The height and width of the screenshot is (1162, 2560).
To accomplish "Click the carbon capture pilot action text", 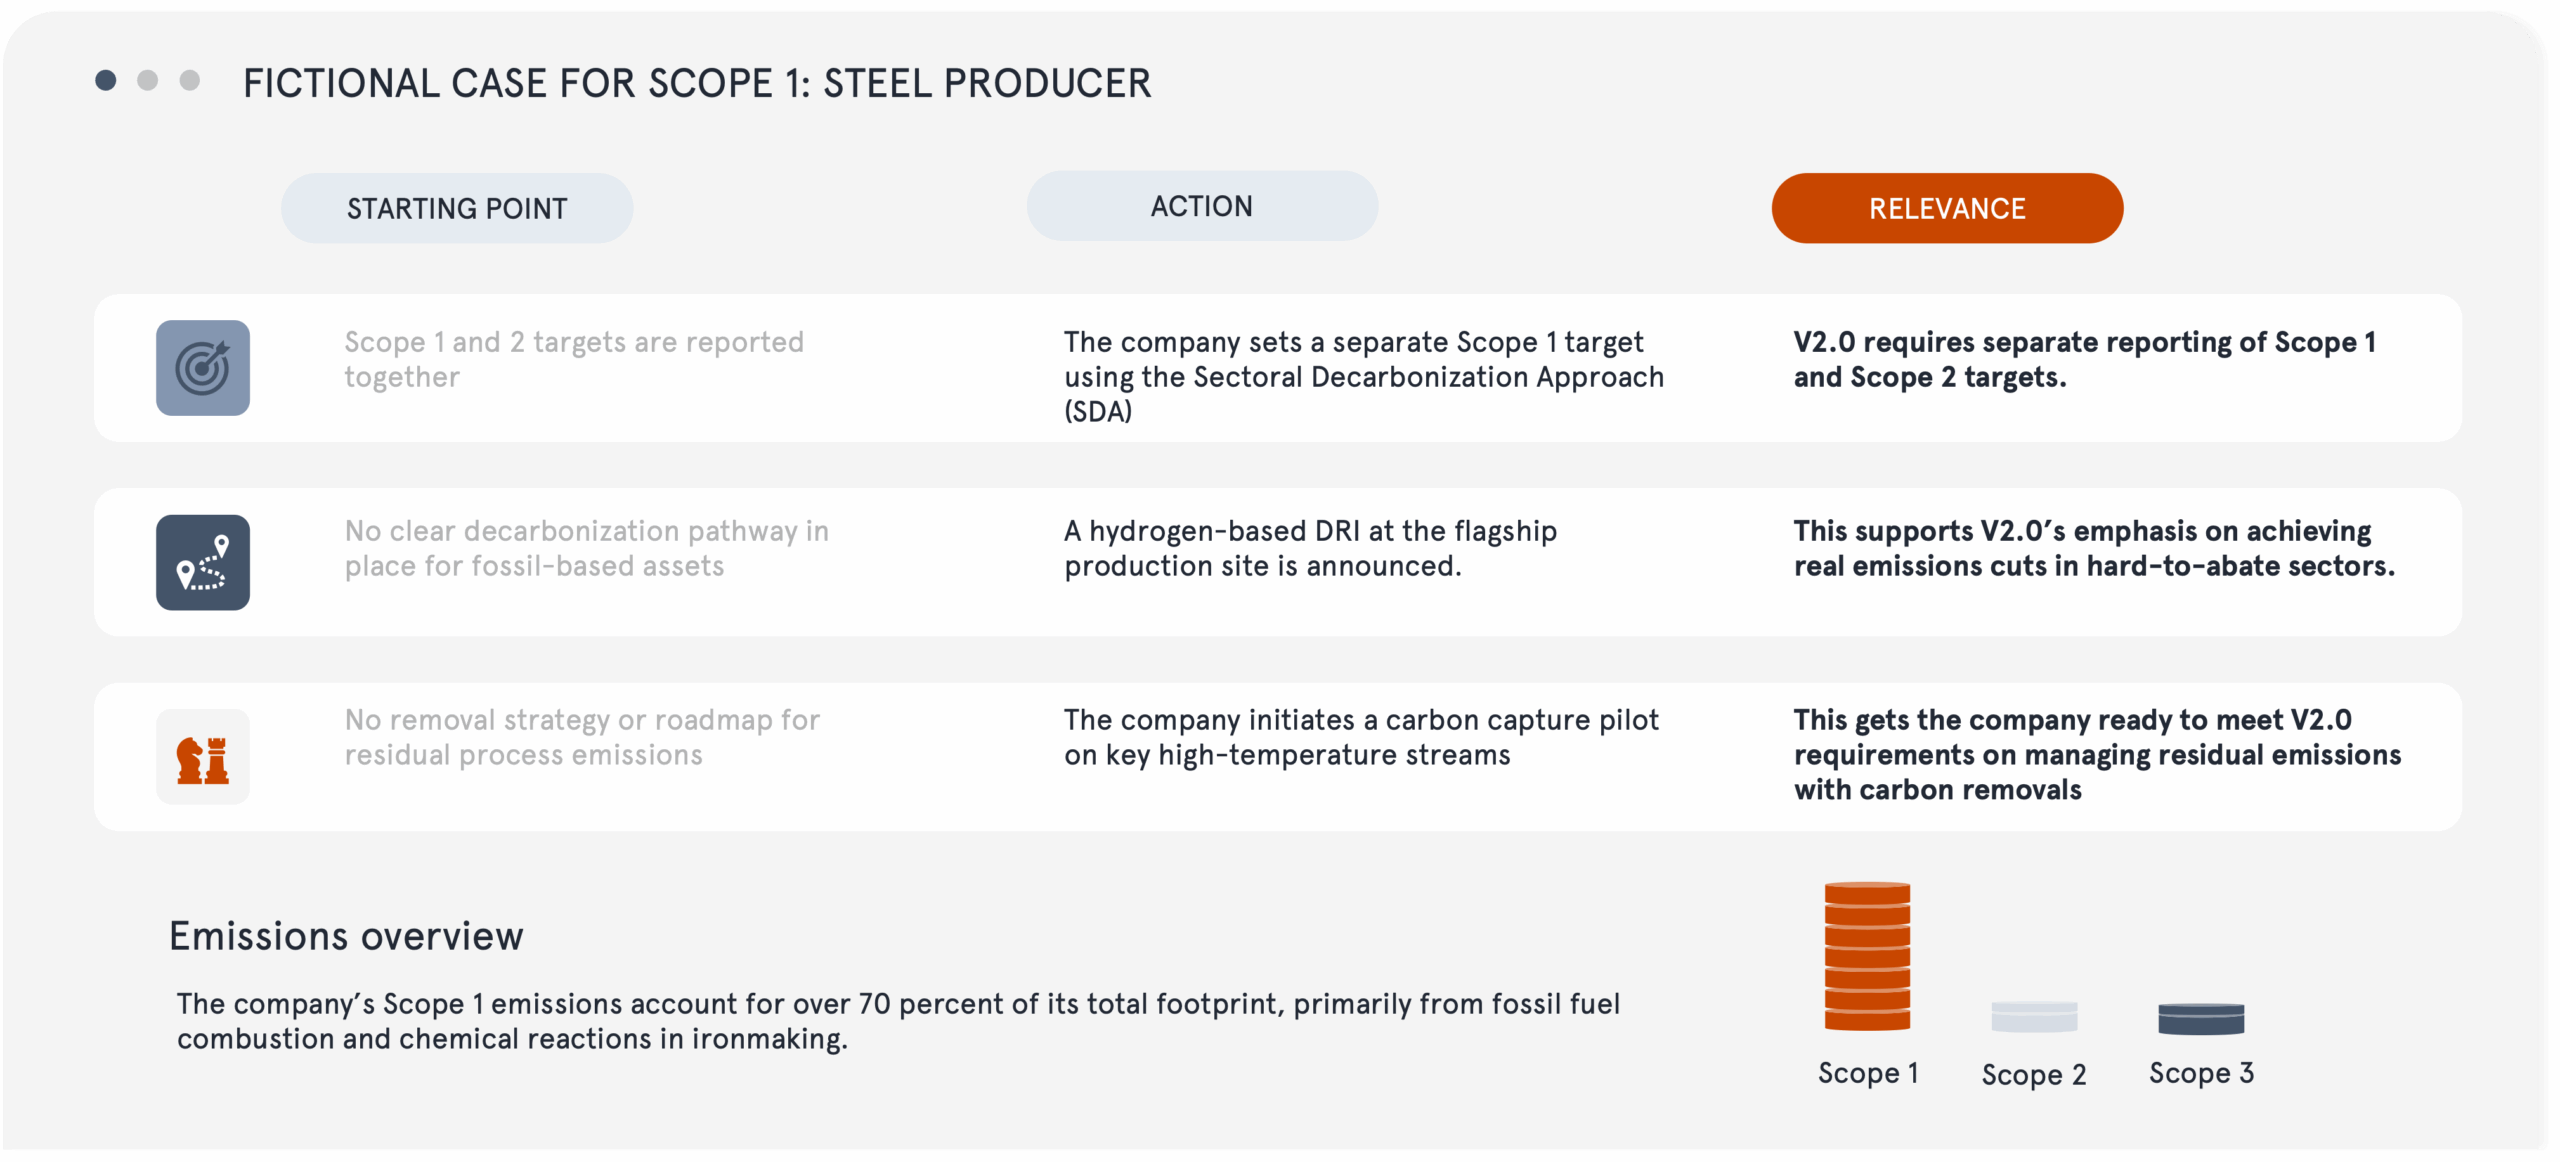I will tap(1361, 737).
